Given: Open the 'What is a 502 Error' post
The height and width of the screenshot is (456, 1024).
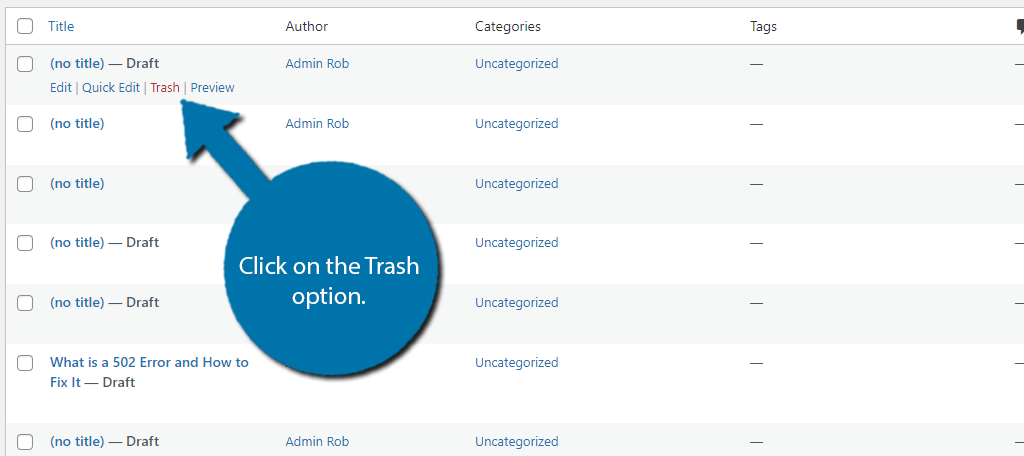Looking at the screenshot, I should pos(149,372).
